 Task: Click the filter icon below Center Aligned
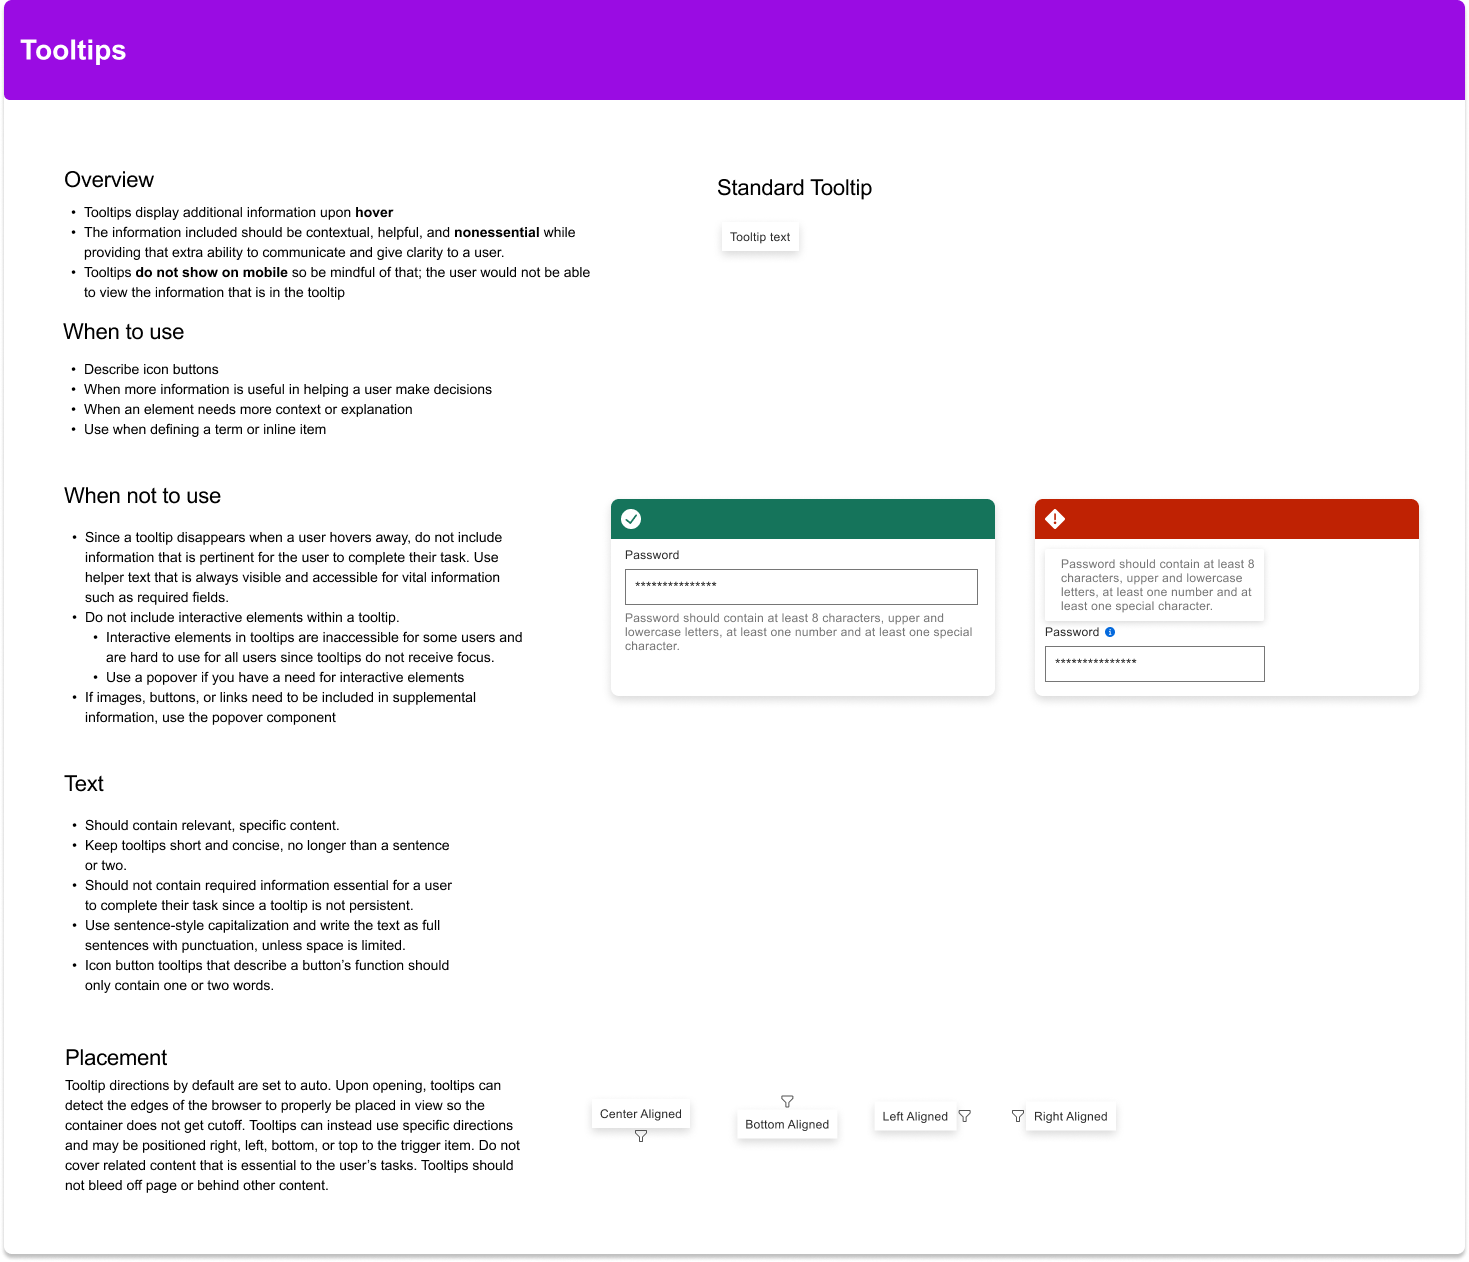pos(641,1136)
